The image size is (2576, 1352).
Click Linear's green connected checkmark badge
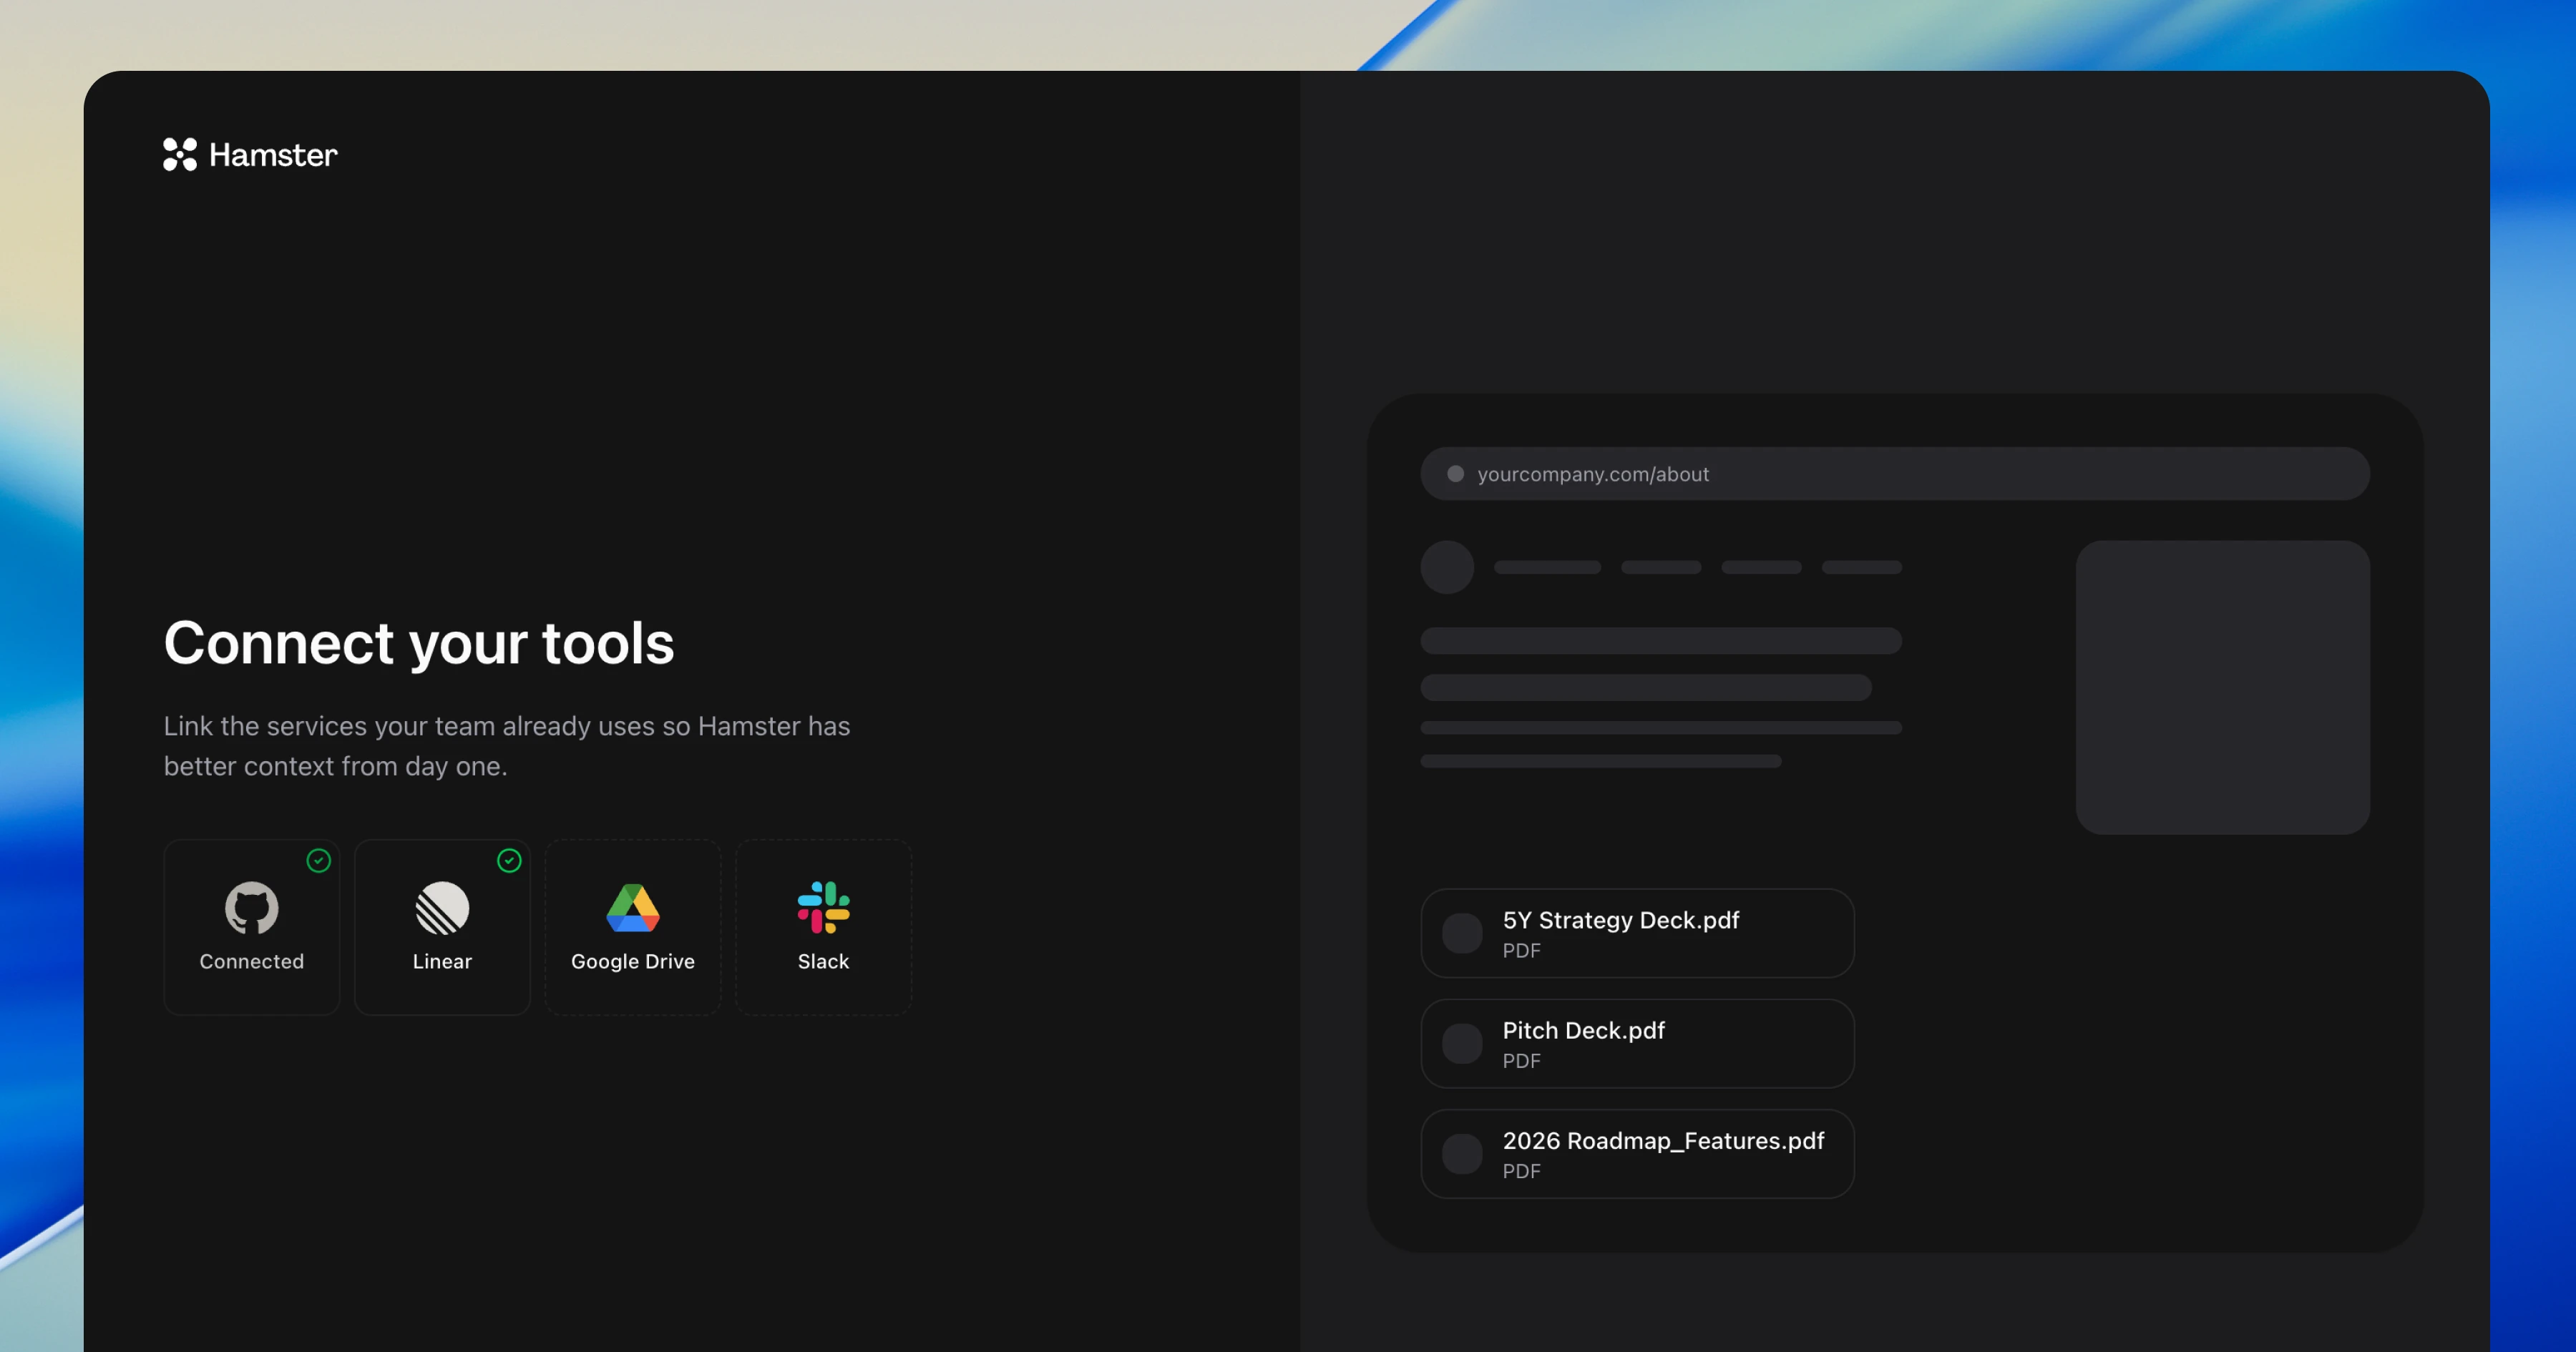click(x=509, y=861)
